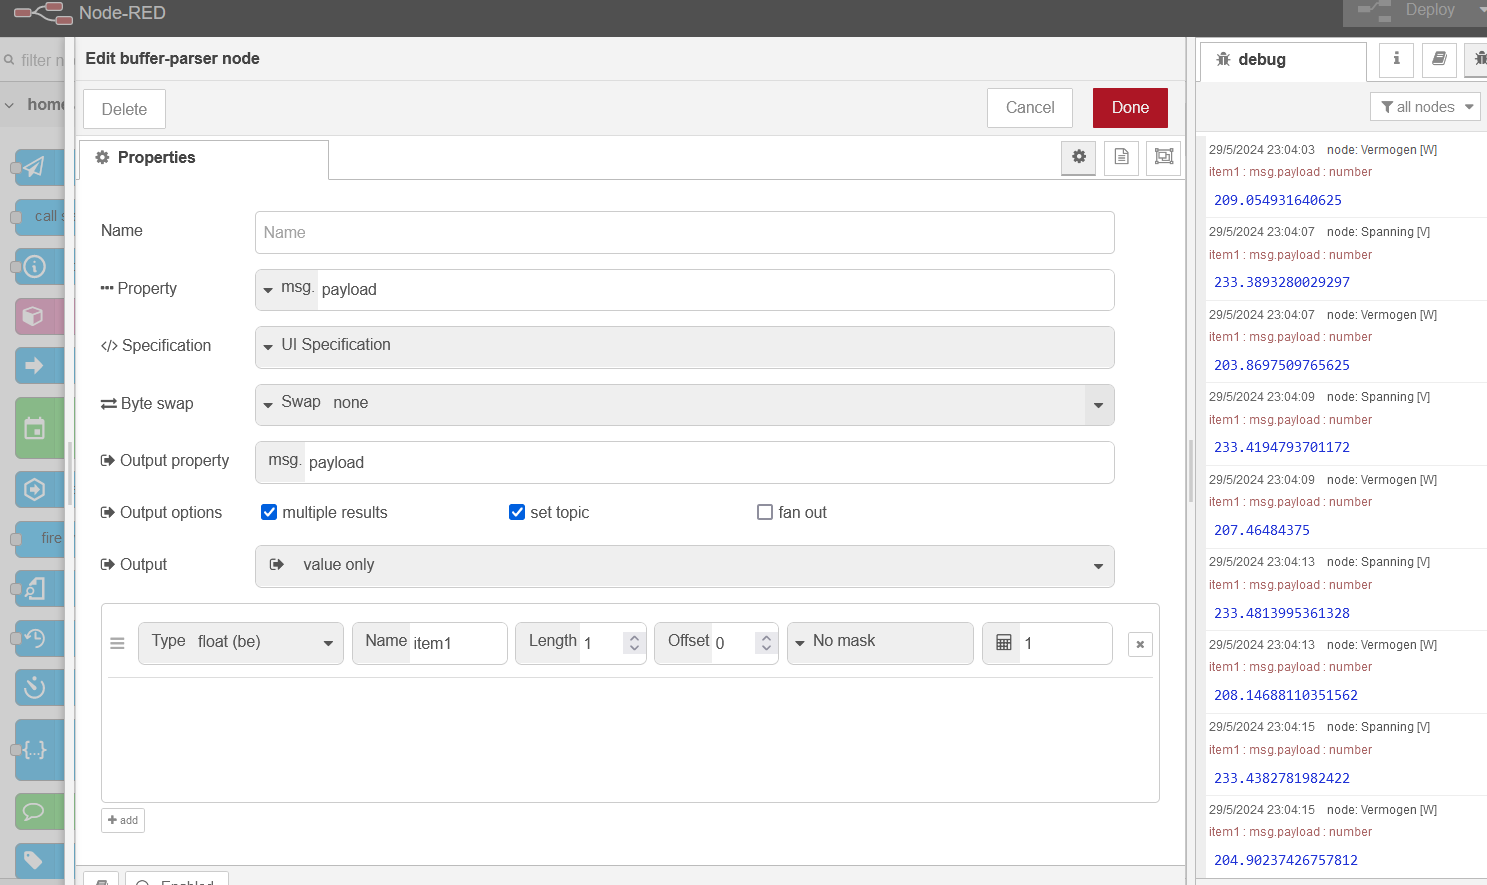Remove item1 row with x button
Screen dimensions: 1487x885
coord(1140,644)
